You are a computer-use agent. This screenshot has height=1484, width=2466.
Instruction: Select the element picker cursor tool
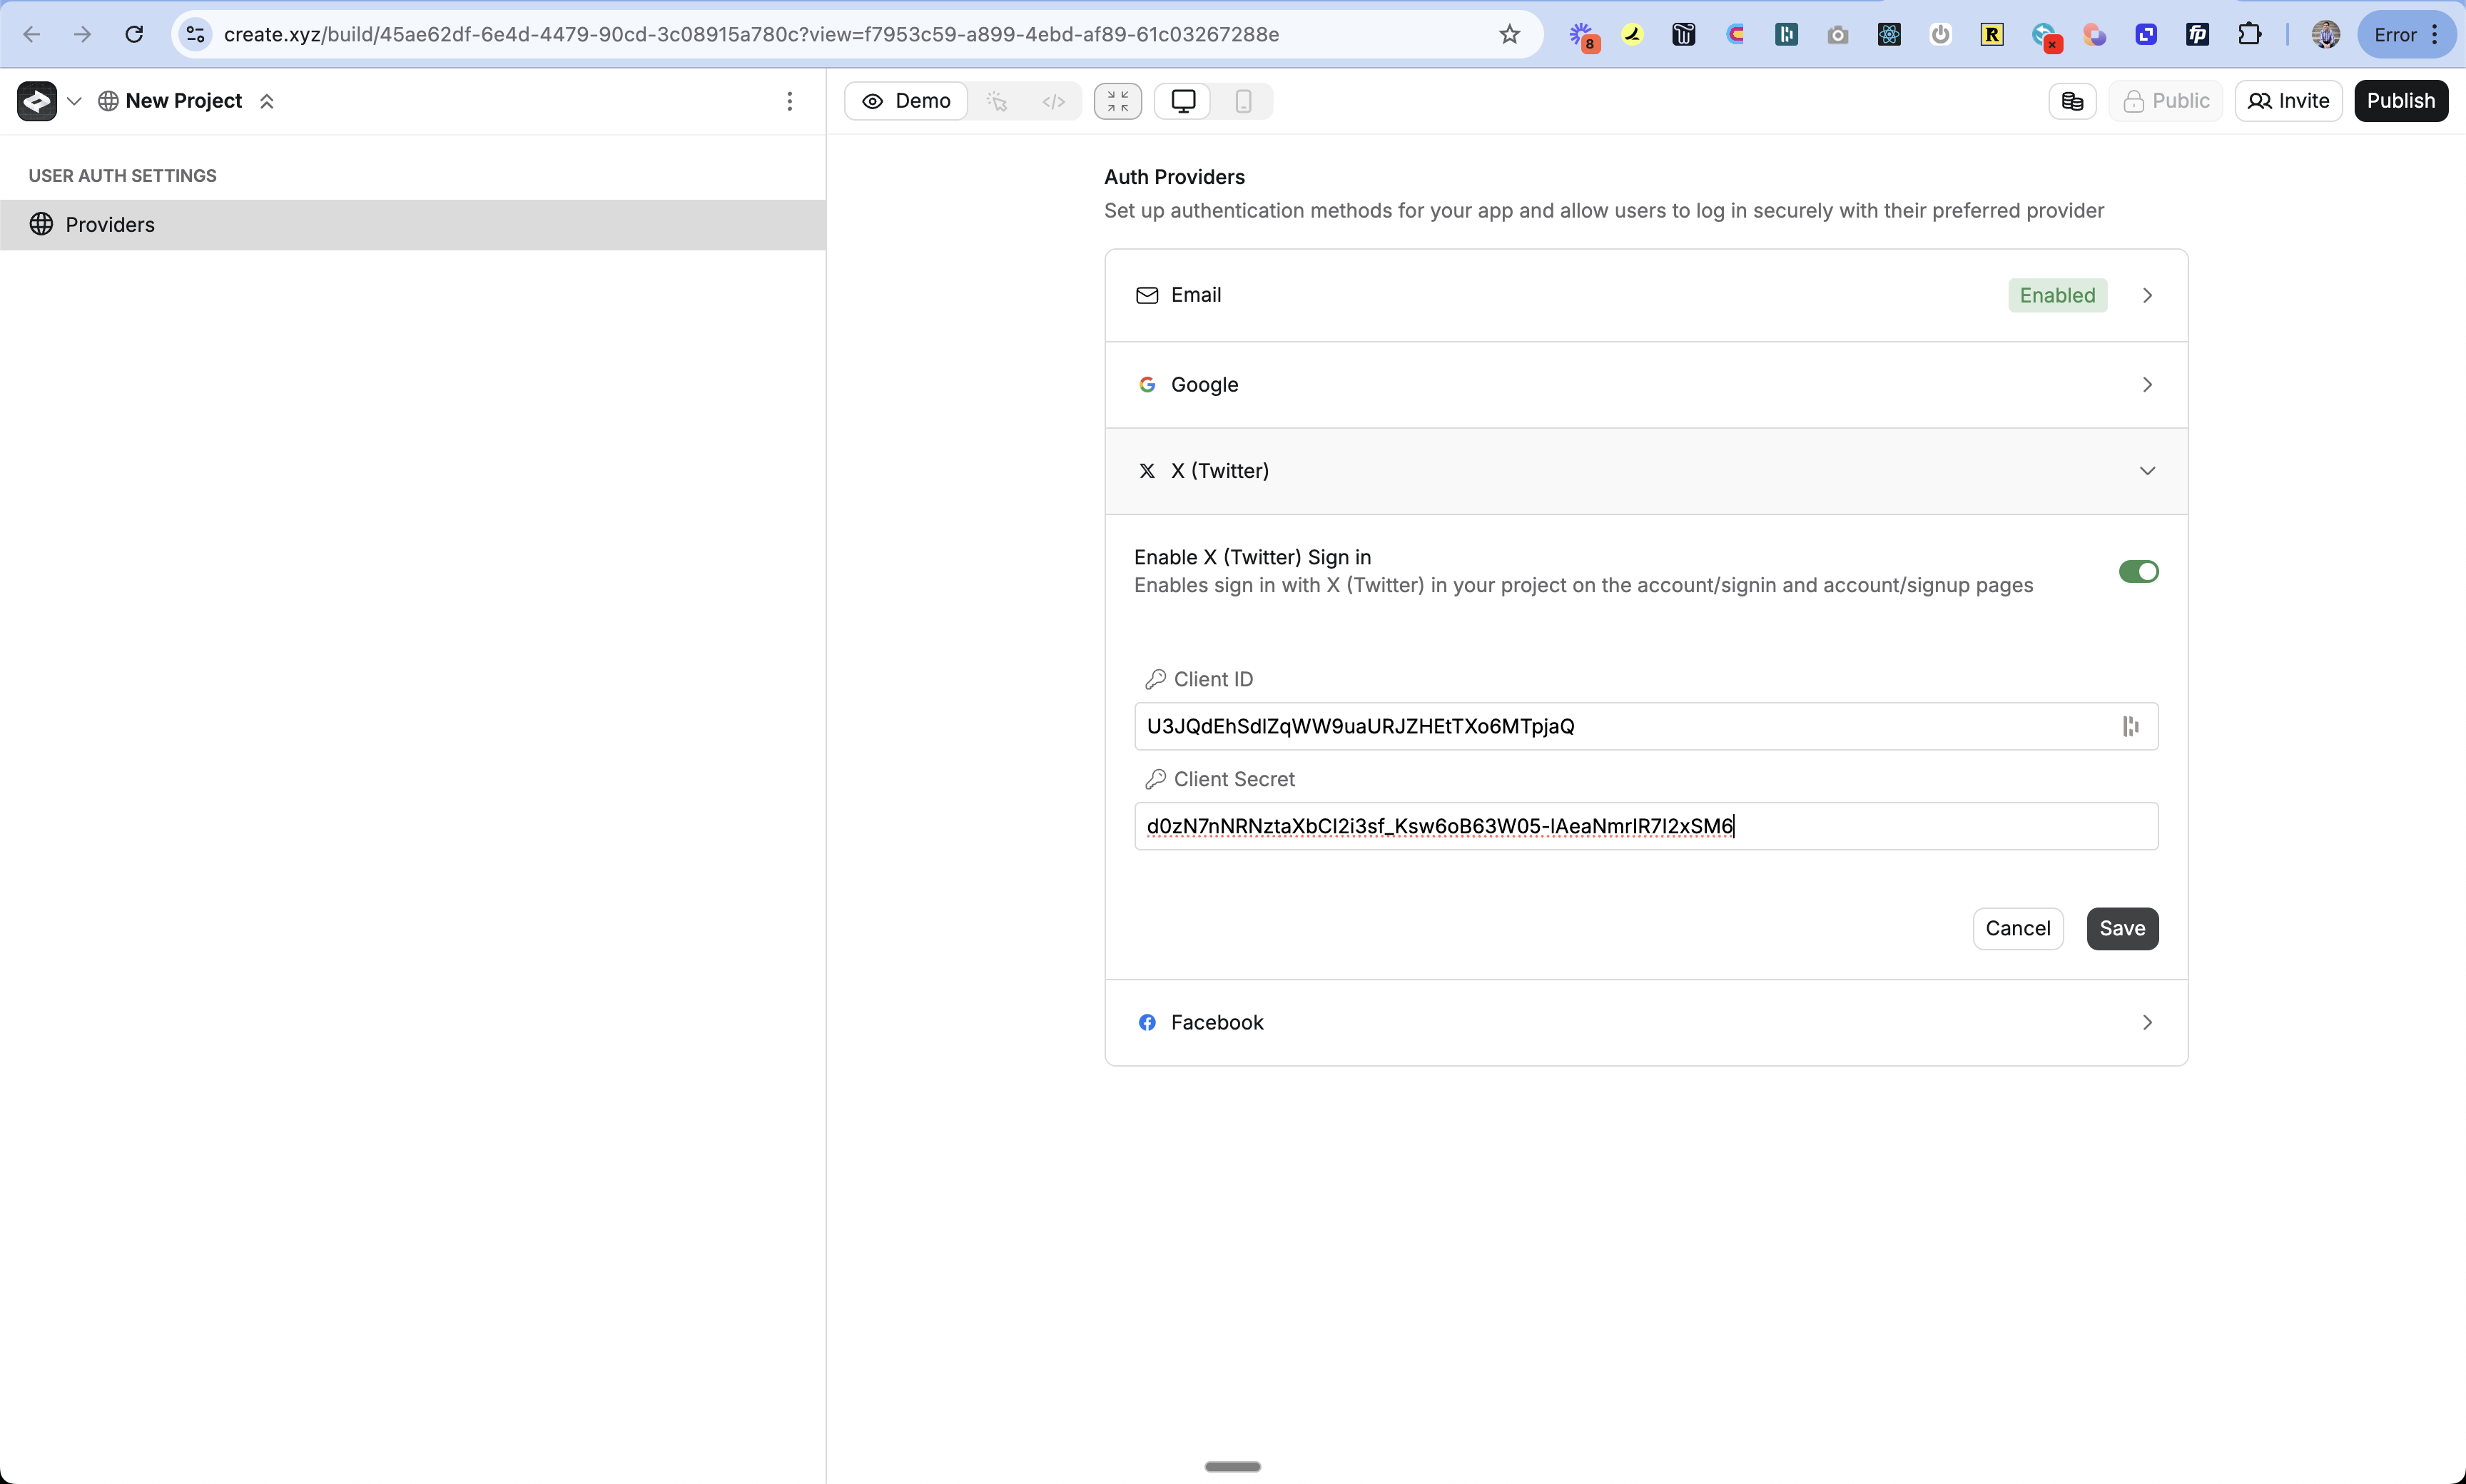pyautogui.click(x=997, y=101)
